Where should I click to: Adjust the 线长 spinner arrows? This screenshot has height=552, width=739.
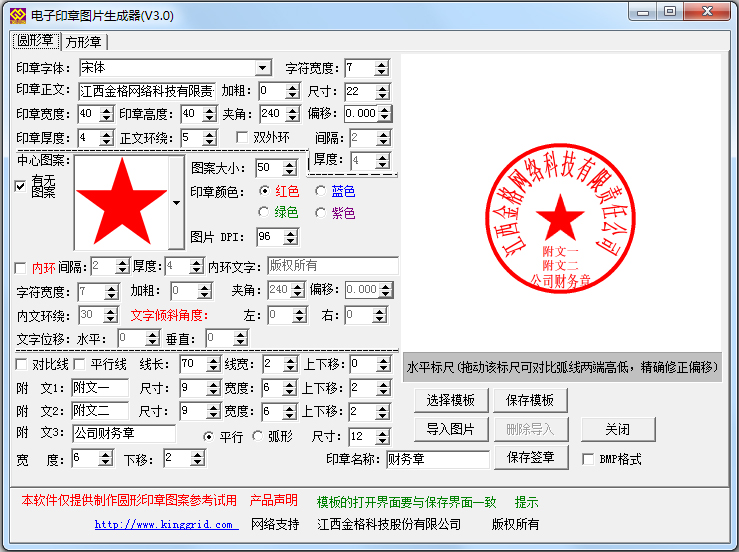pyautogui.click(x=213, y=364)
